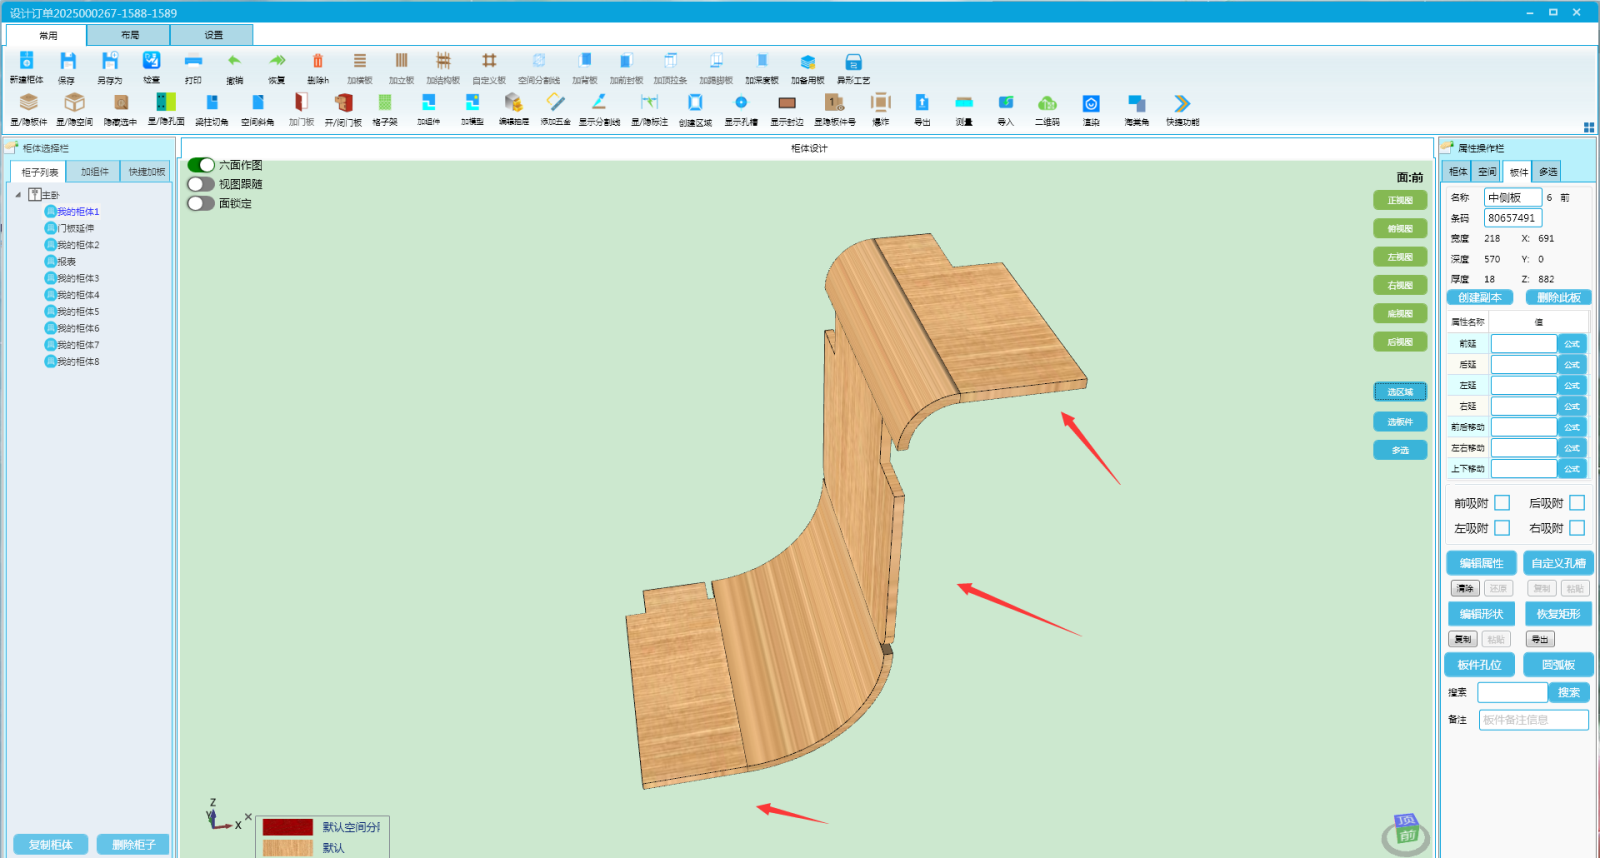The image size is (1600, 858).
Task: Click the 打印 (Print) icon
Action: (193, 62)
